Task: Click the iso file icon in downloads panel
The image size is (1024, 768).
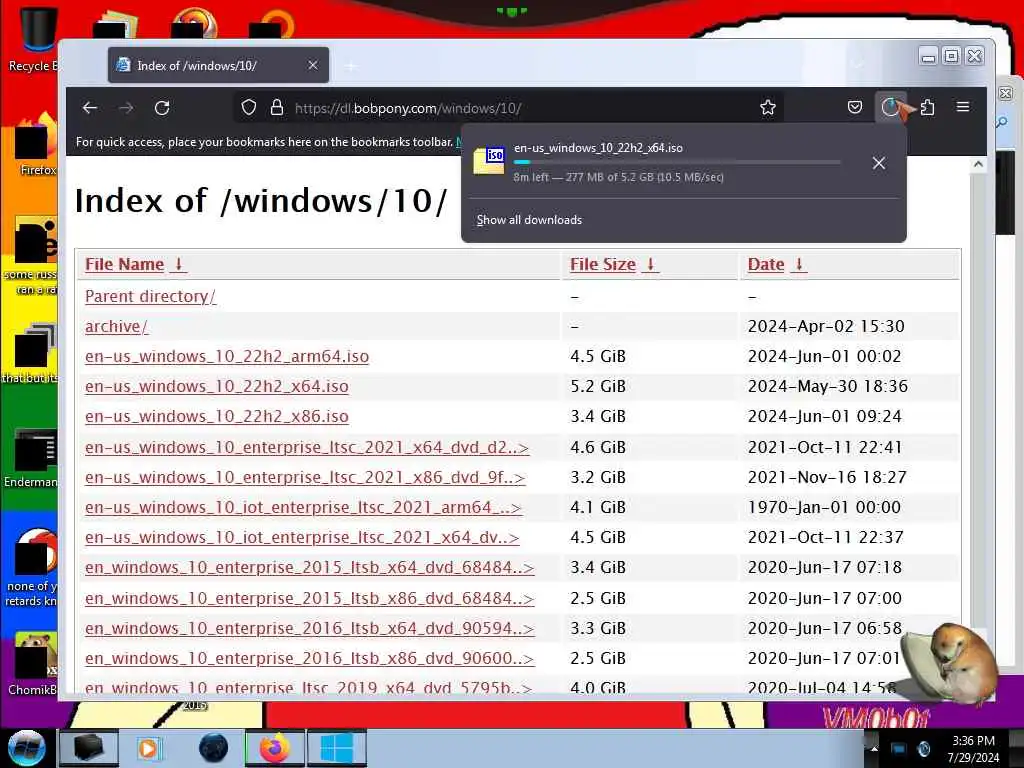Action: coord(489,161)
